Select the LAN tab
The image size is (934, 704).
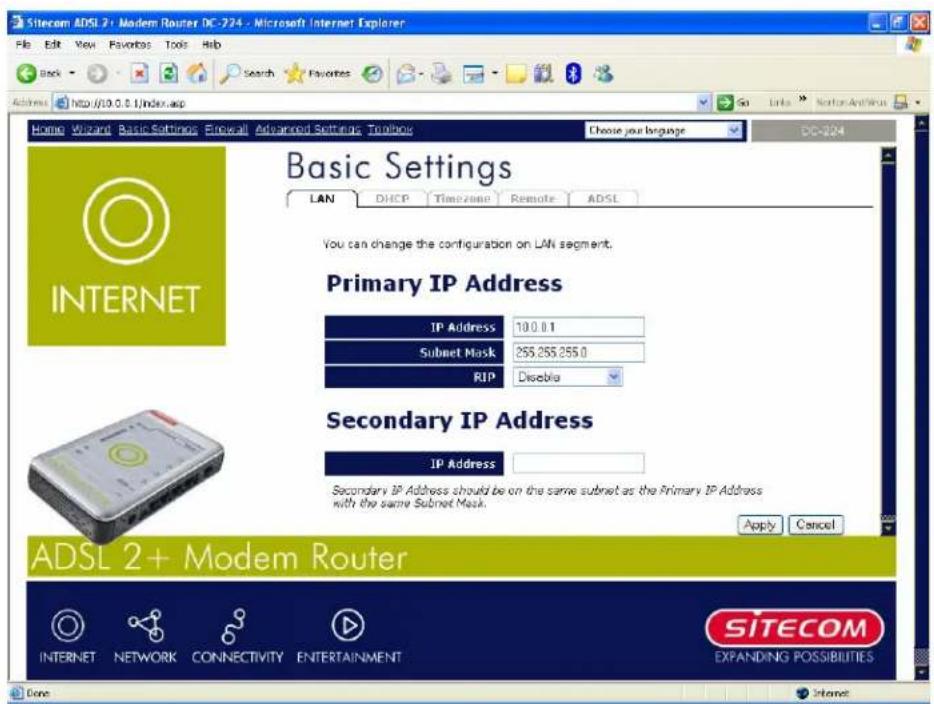click(x=322, y=199)
